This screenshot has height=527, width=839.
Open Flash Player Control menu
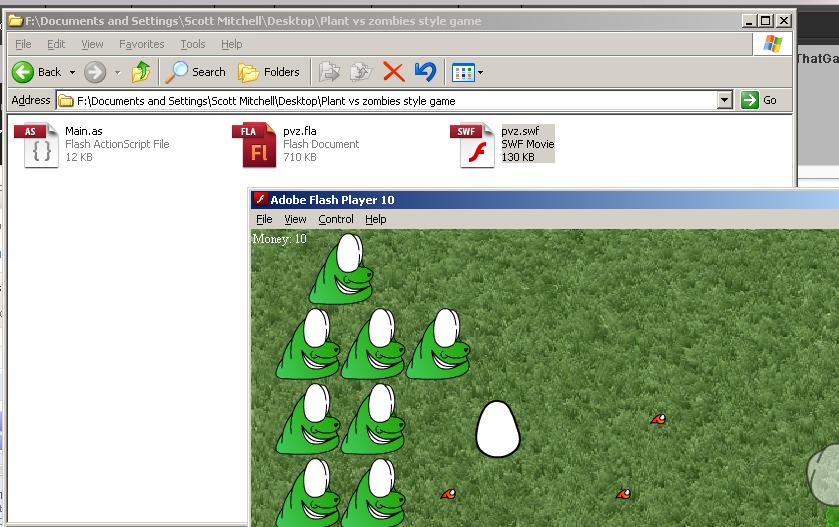point(336,219)
